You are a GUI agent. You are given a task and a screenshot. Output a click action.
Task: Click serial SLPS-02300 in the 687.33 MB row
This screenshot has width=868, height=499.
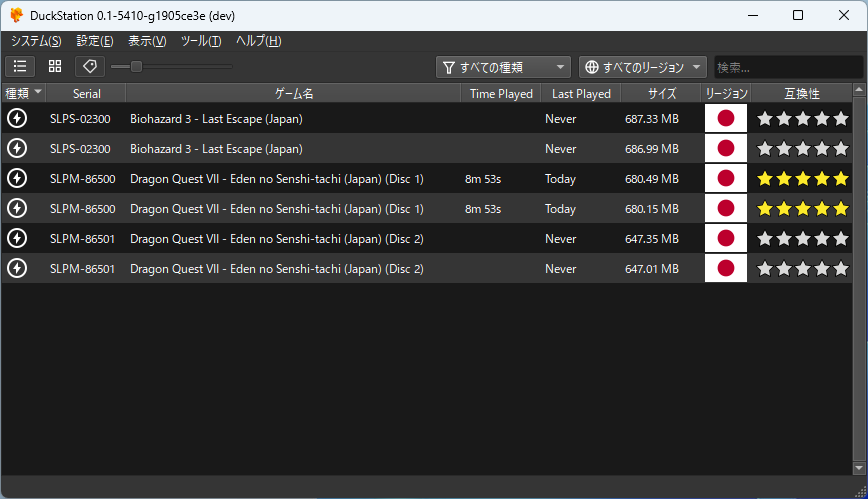[x=80, y=119]
